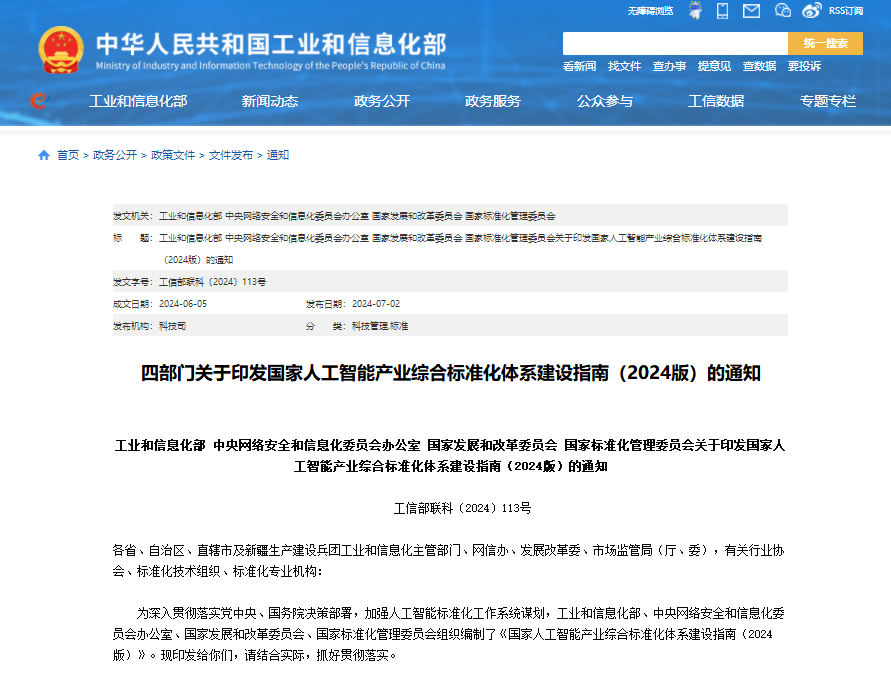Go to 通知 in the breadcrumb
This screenshot has height=679, width=891.
[x=278, y=155]
